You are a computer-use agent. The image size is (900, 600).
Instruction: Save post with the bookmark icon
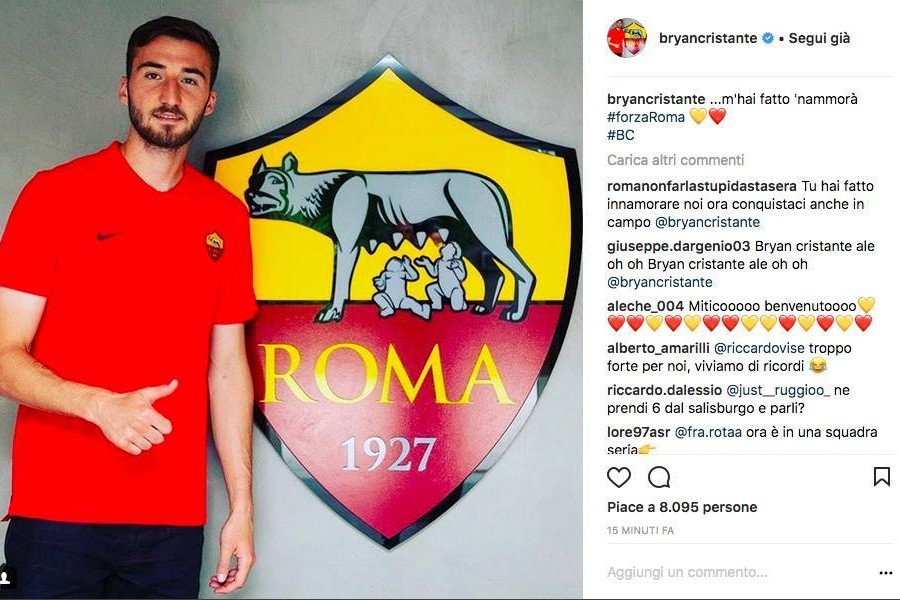[x=882, y=477]
